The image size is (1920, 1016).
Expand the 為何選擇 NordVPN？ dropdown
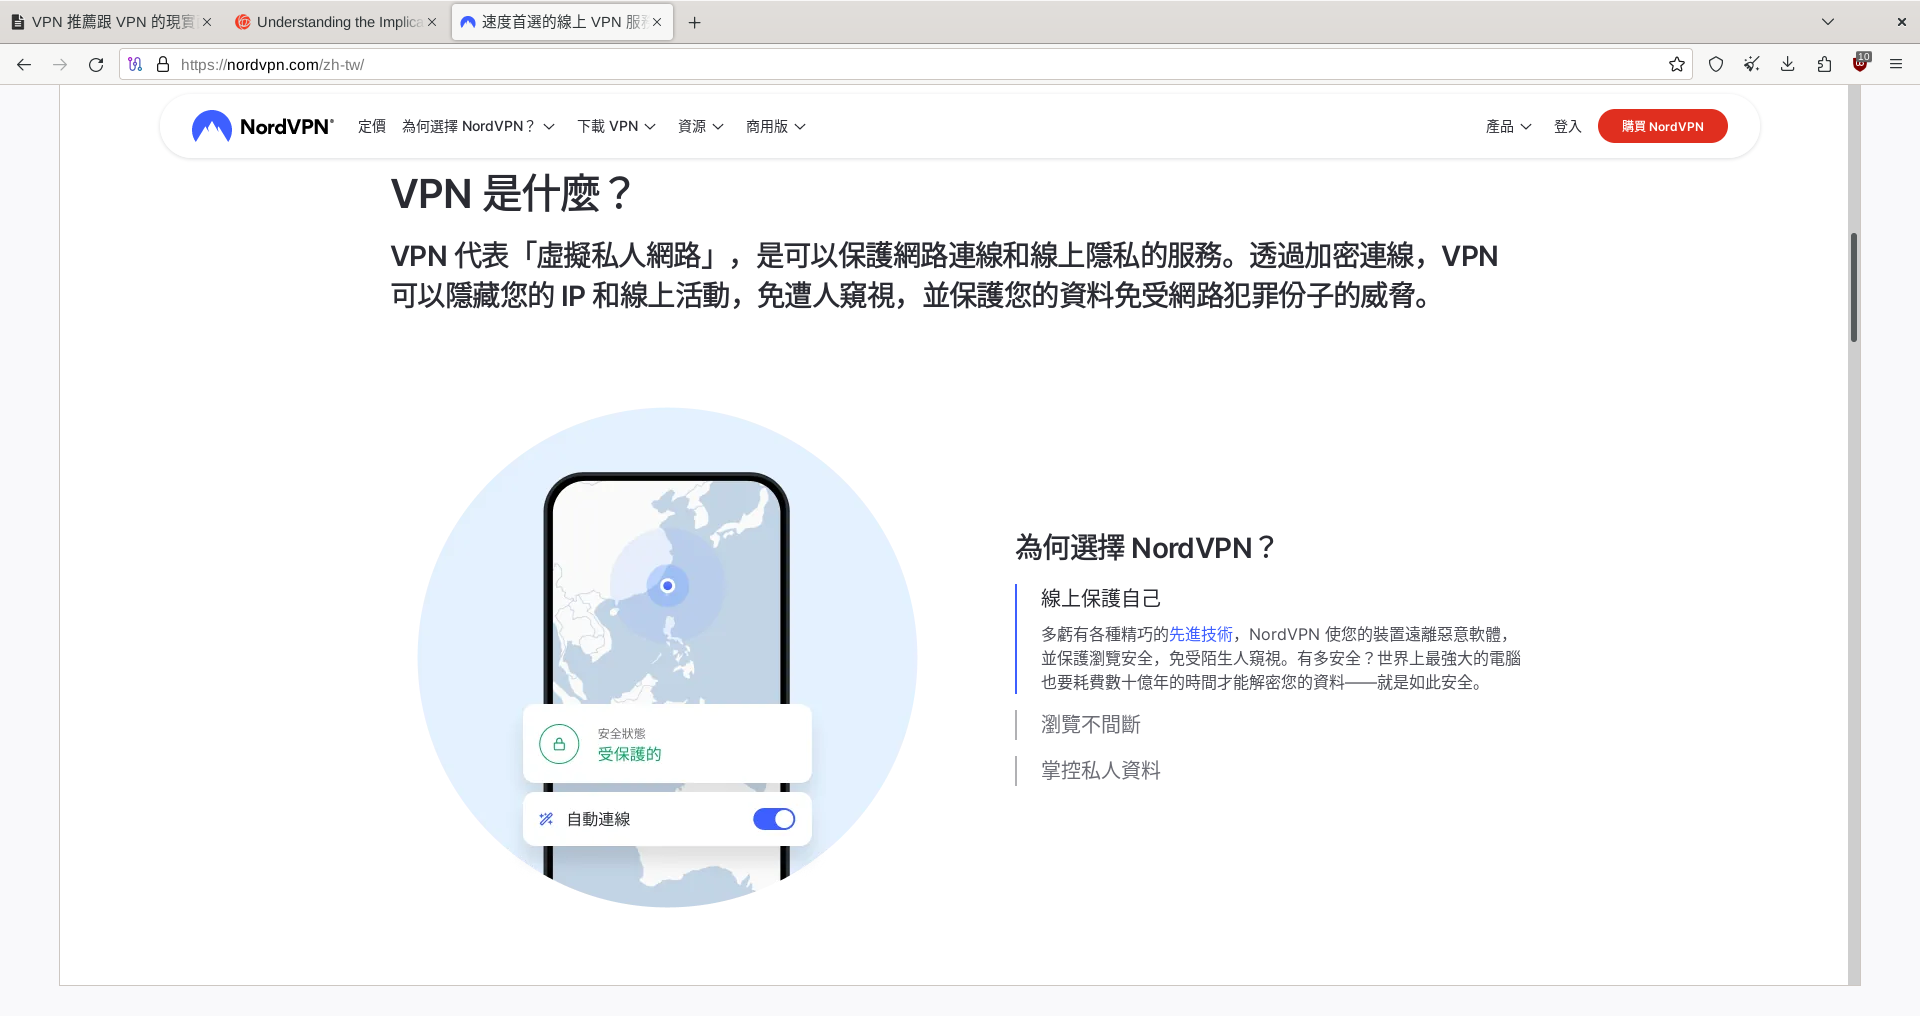pyautogui.click(x=478, y=126)
